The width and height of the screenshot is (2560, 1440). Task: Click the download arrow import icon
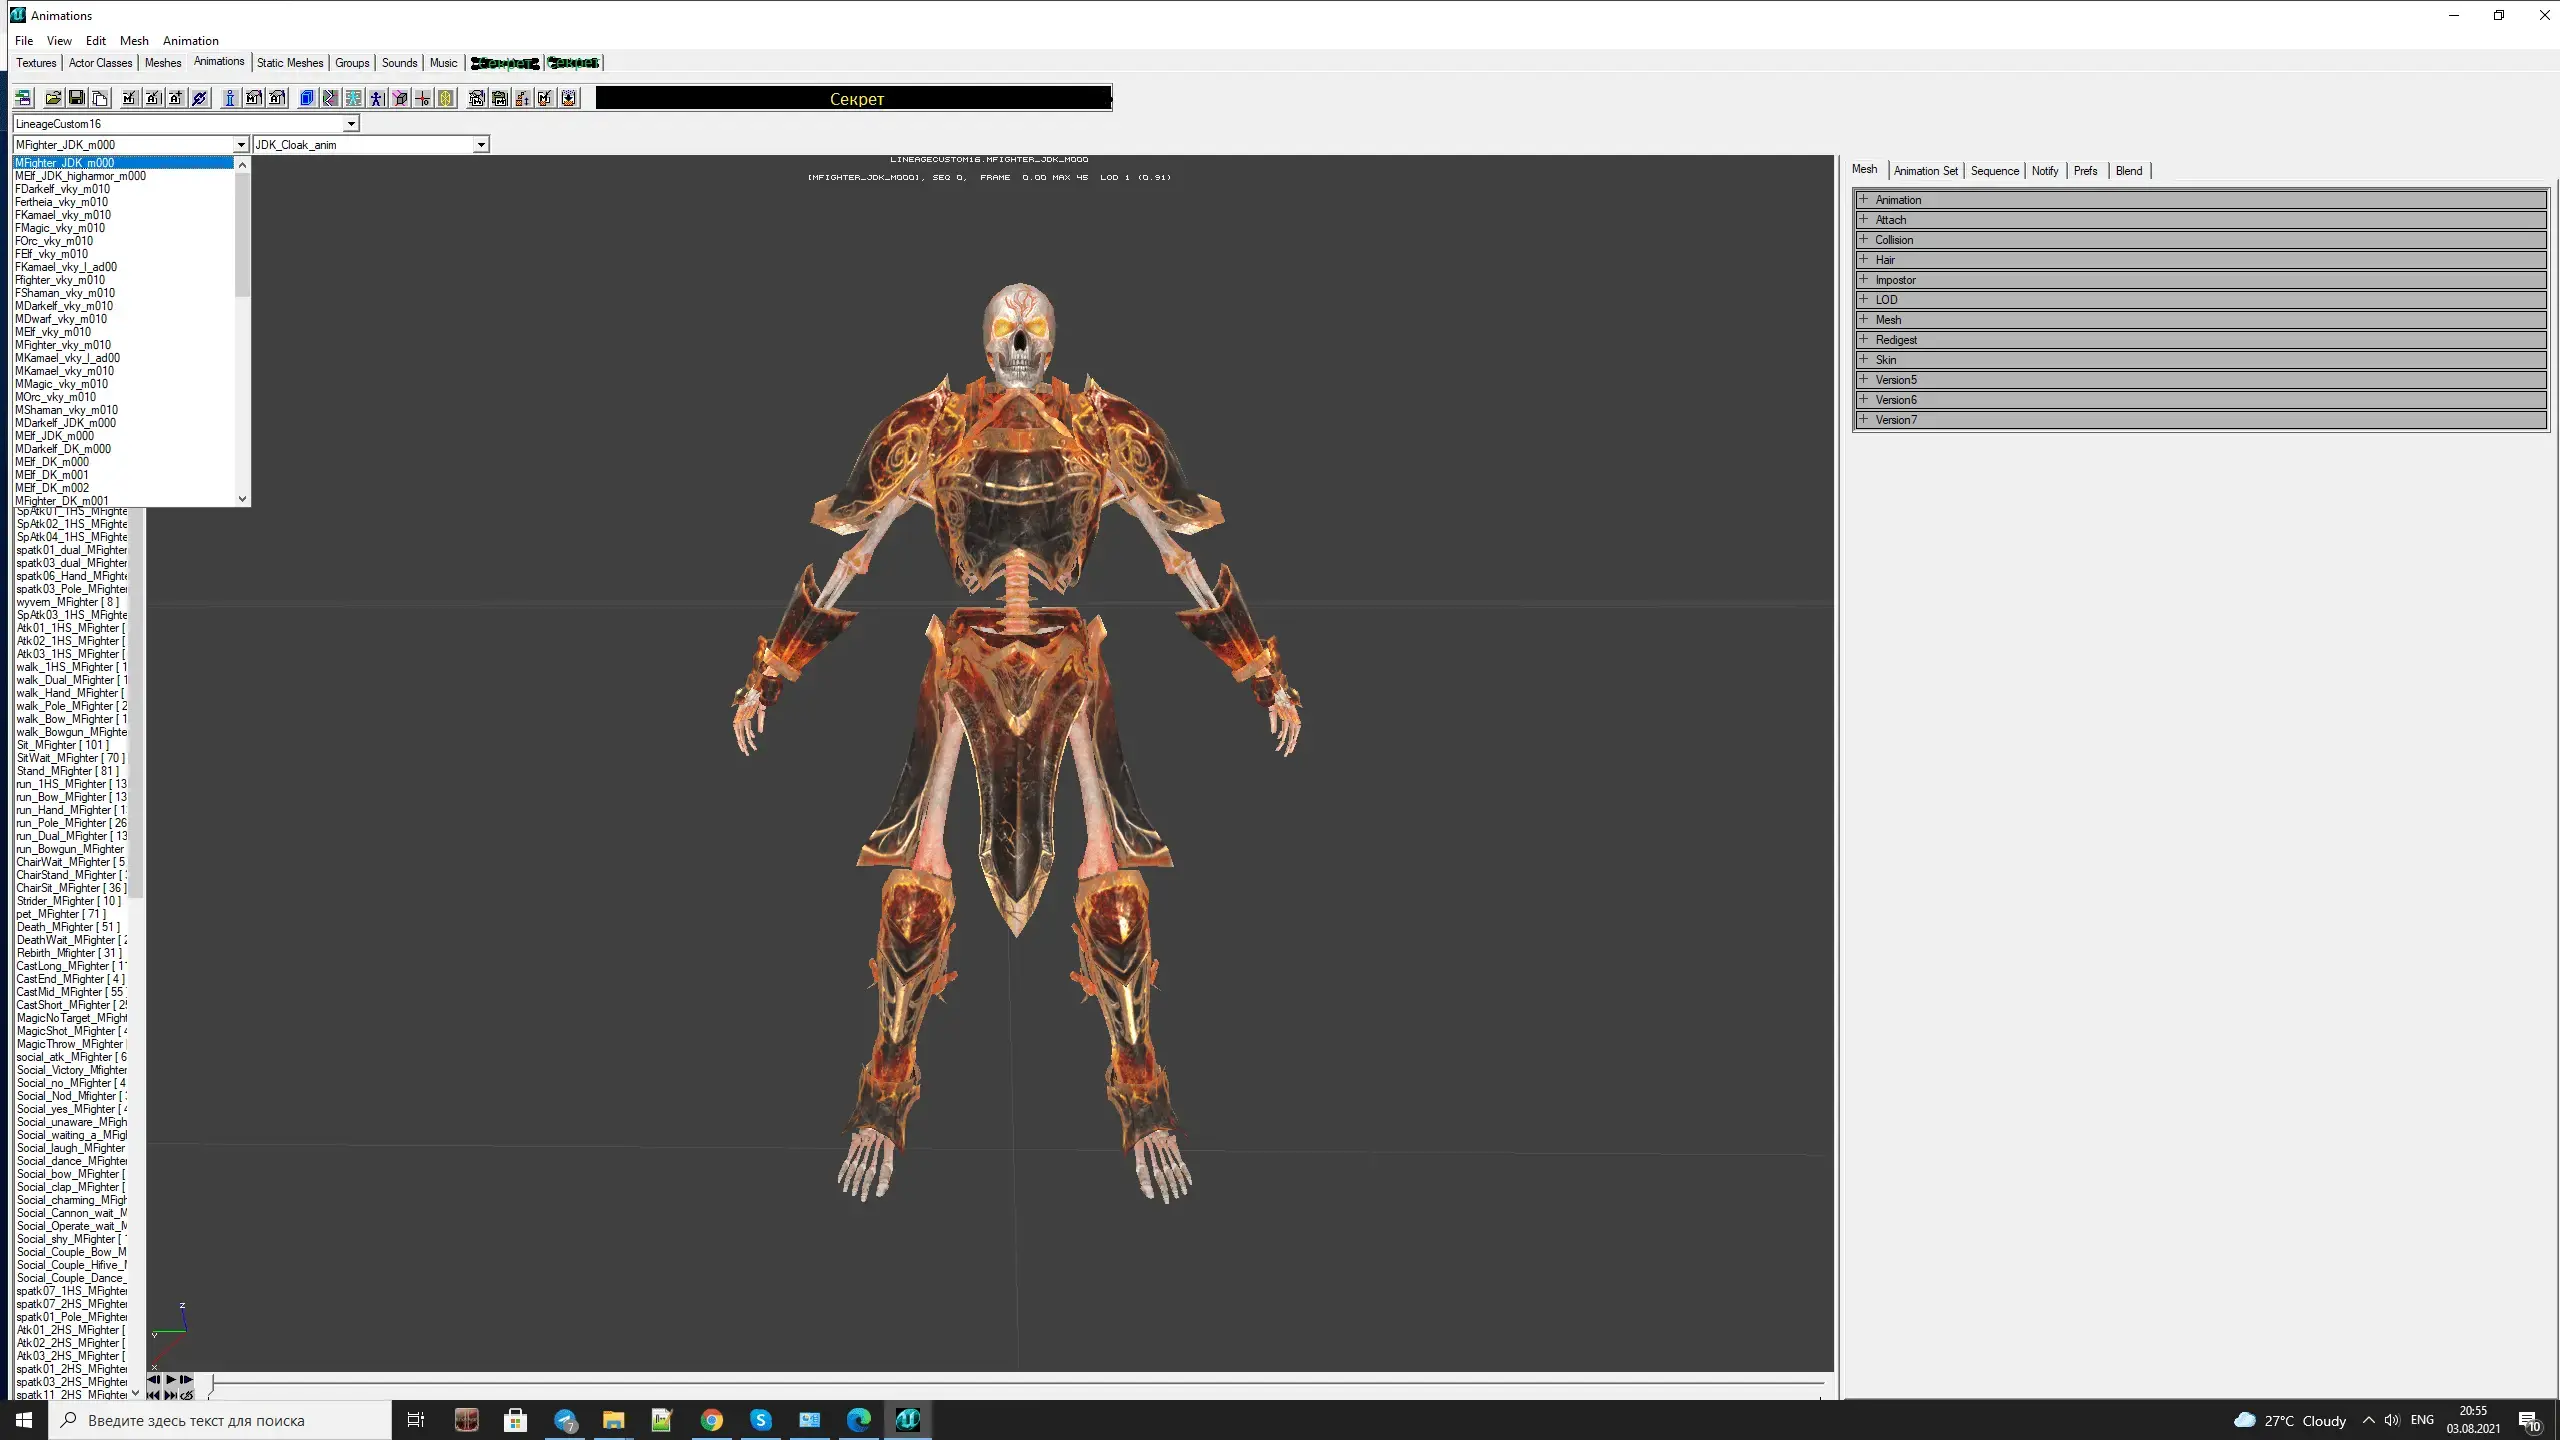[569, 98]
